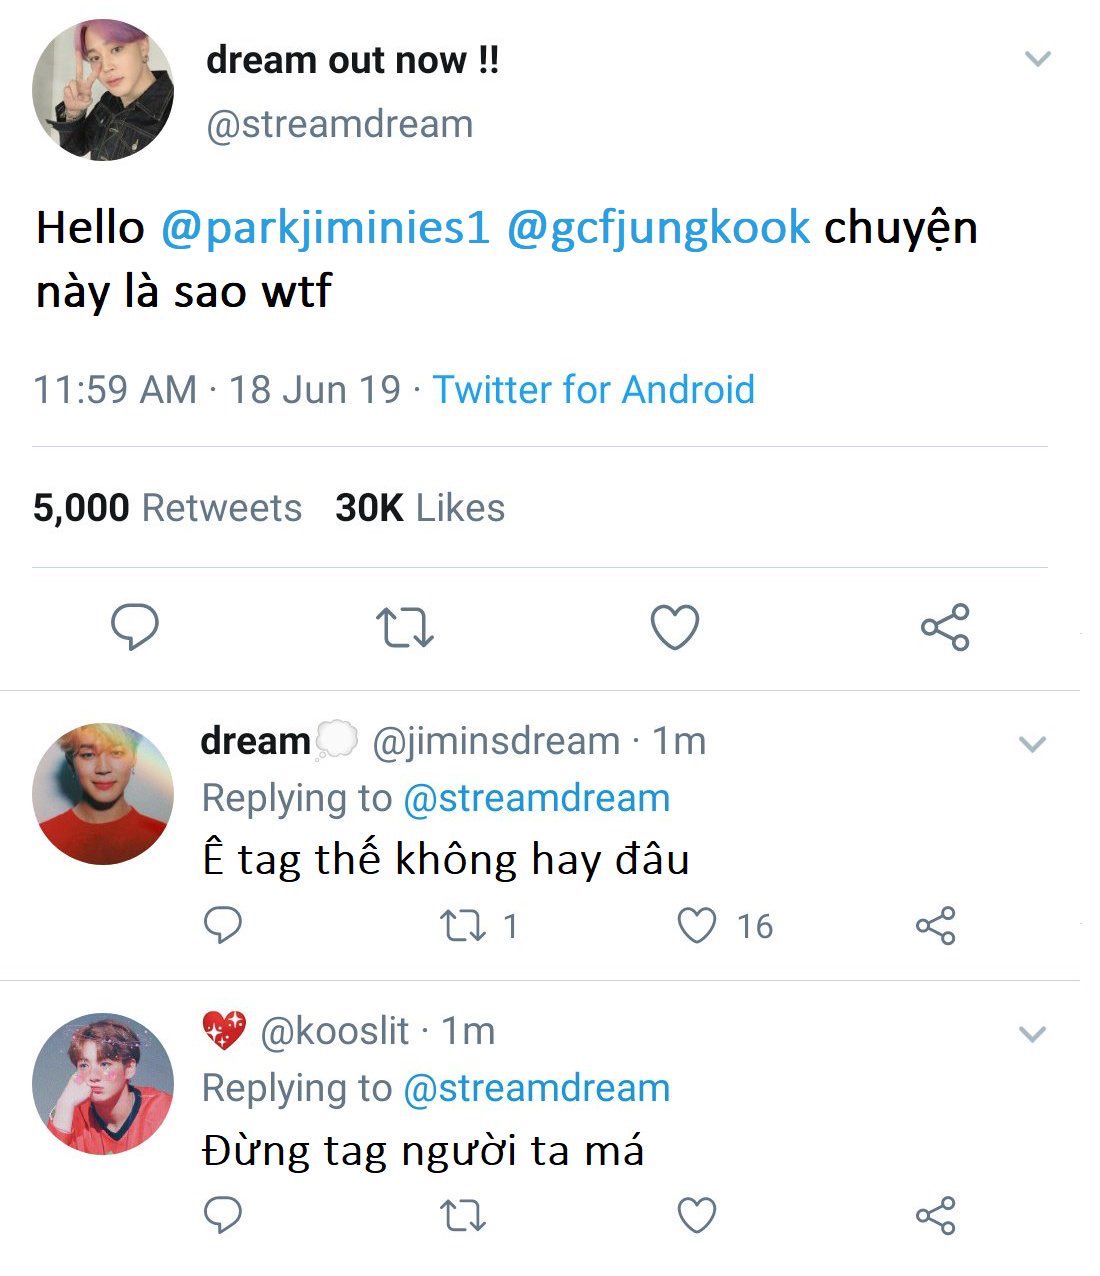Reply to the @jiminsdream comment
The height and width of the screenshot is (1276, 1100).
[x=223, y=925]
